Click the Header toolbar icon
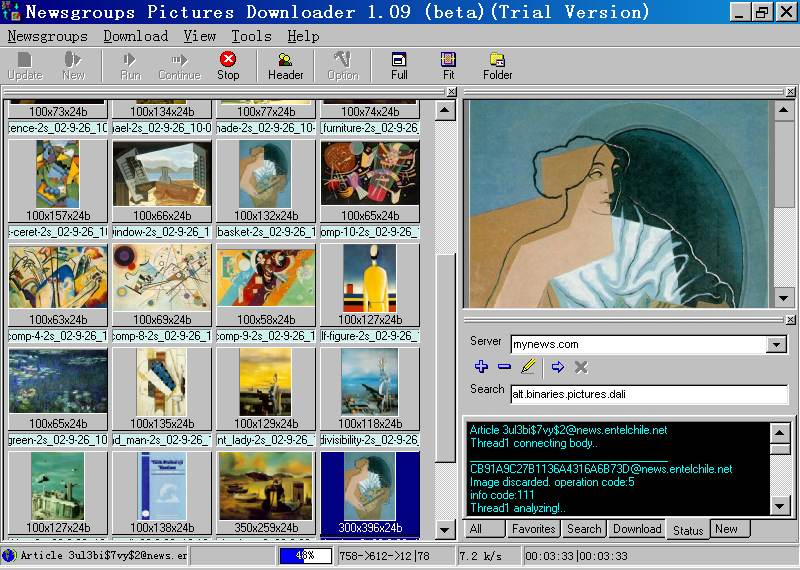 click(285, 66)
